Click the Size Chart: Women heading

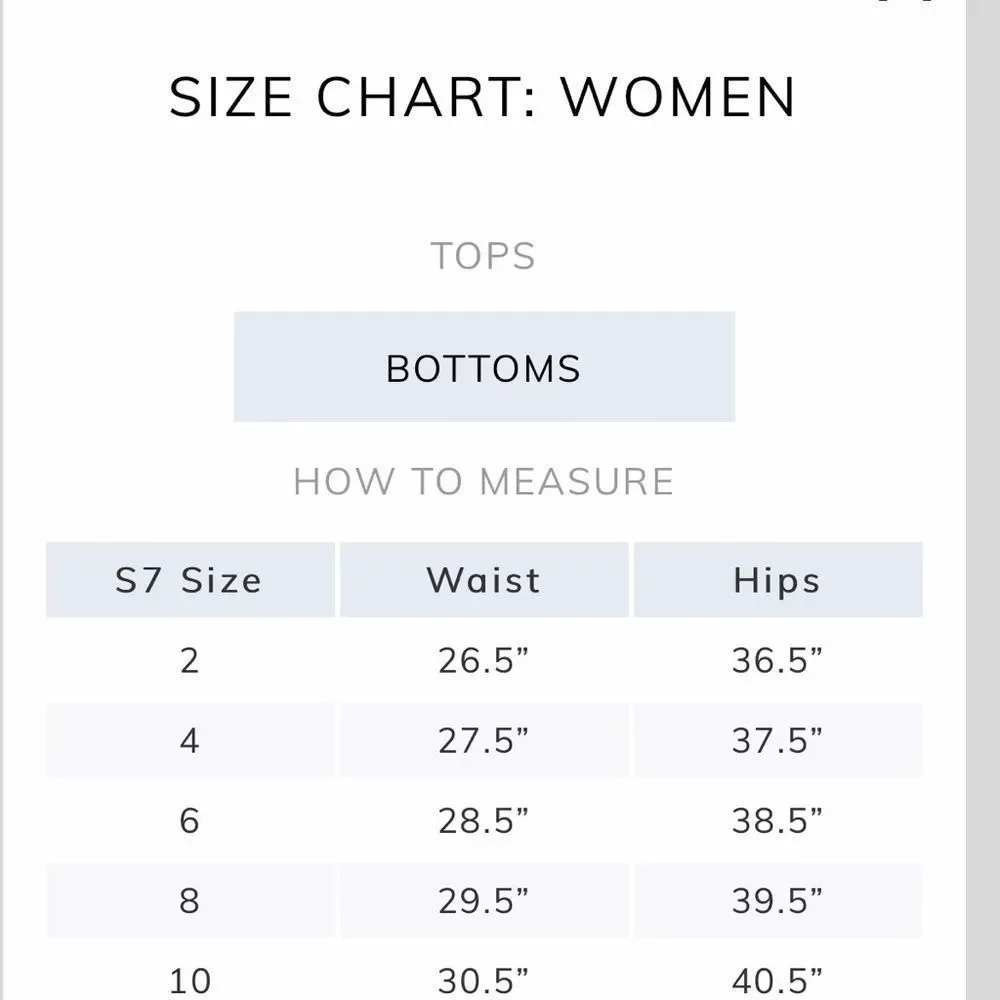click(483, 97)
